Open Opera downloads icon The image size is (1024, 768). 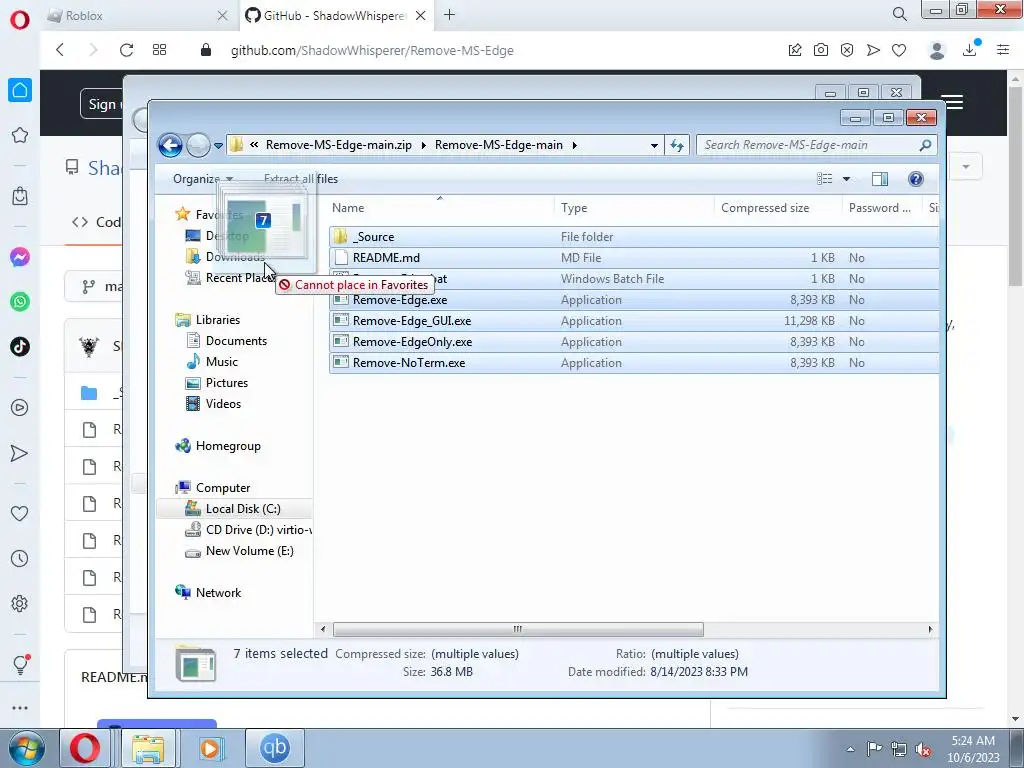point(970,50)
